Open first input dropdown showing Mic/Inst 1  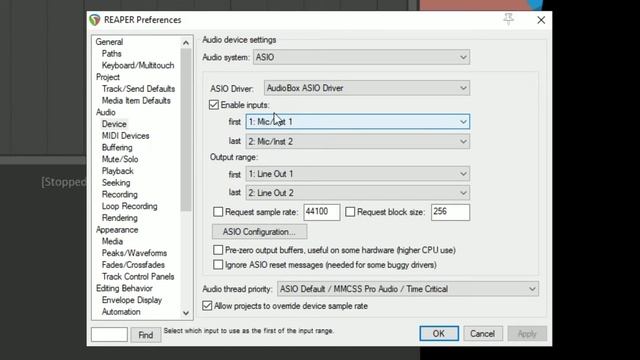pyautogui.click(x=358, y=122)
